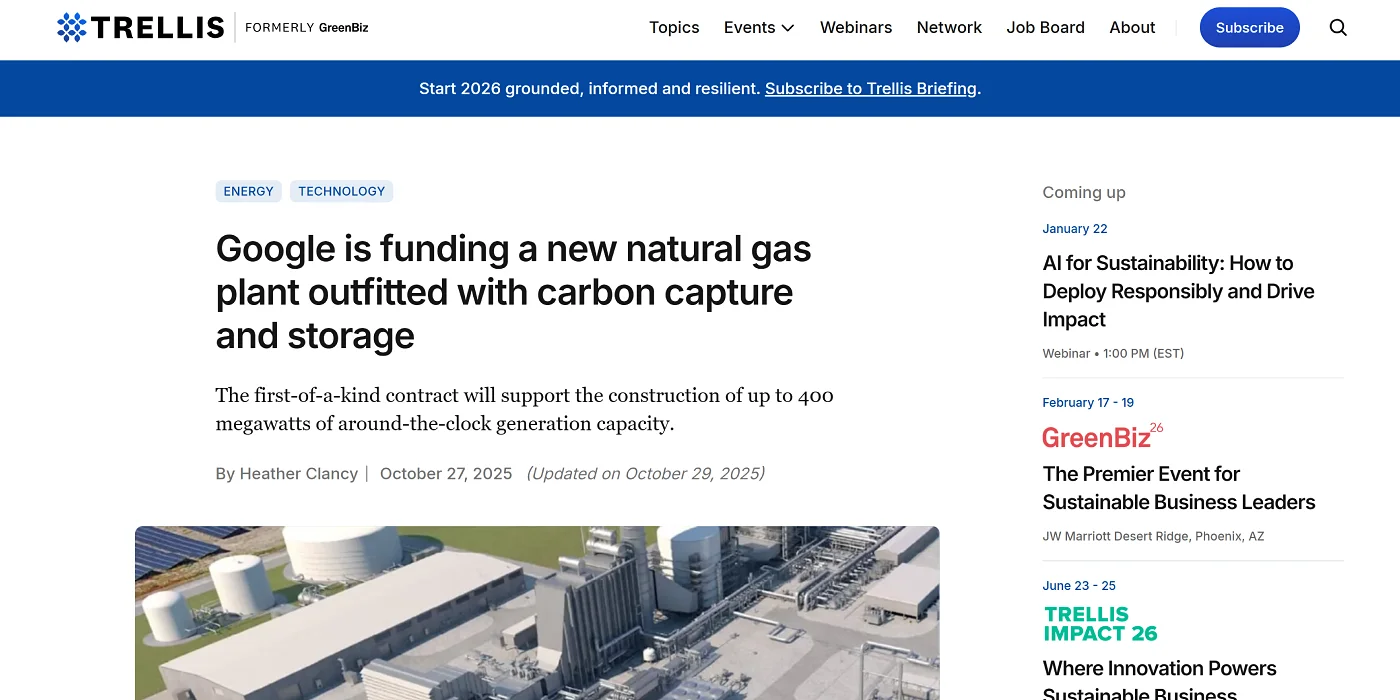This screenshot has height=700, width=1400.
Task: View the natural gas plant article image
Action: pos(537,613)
